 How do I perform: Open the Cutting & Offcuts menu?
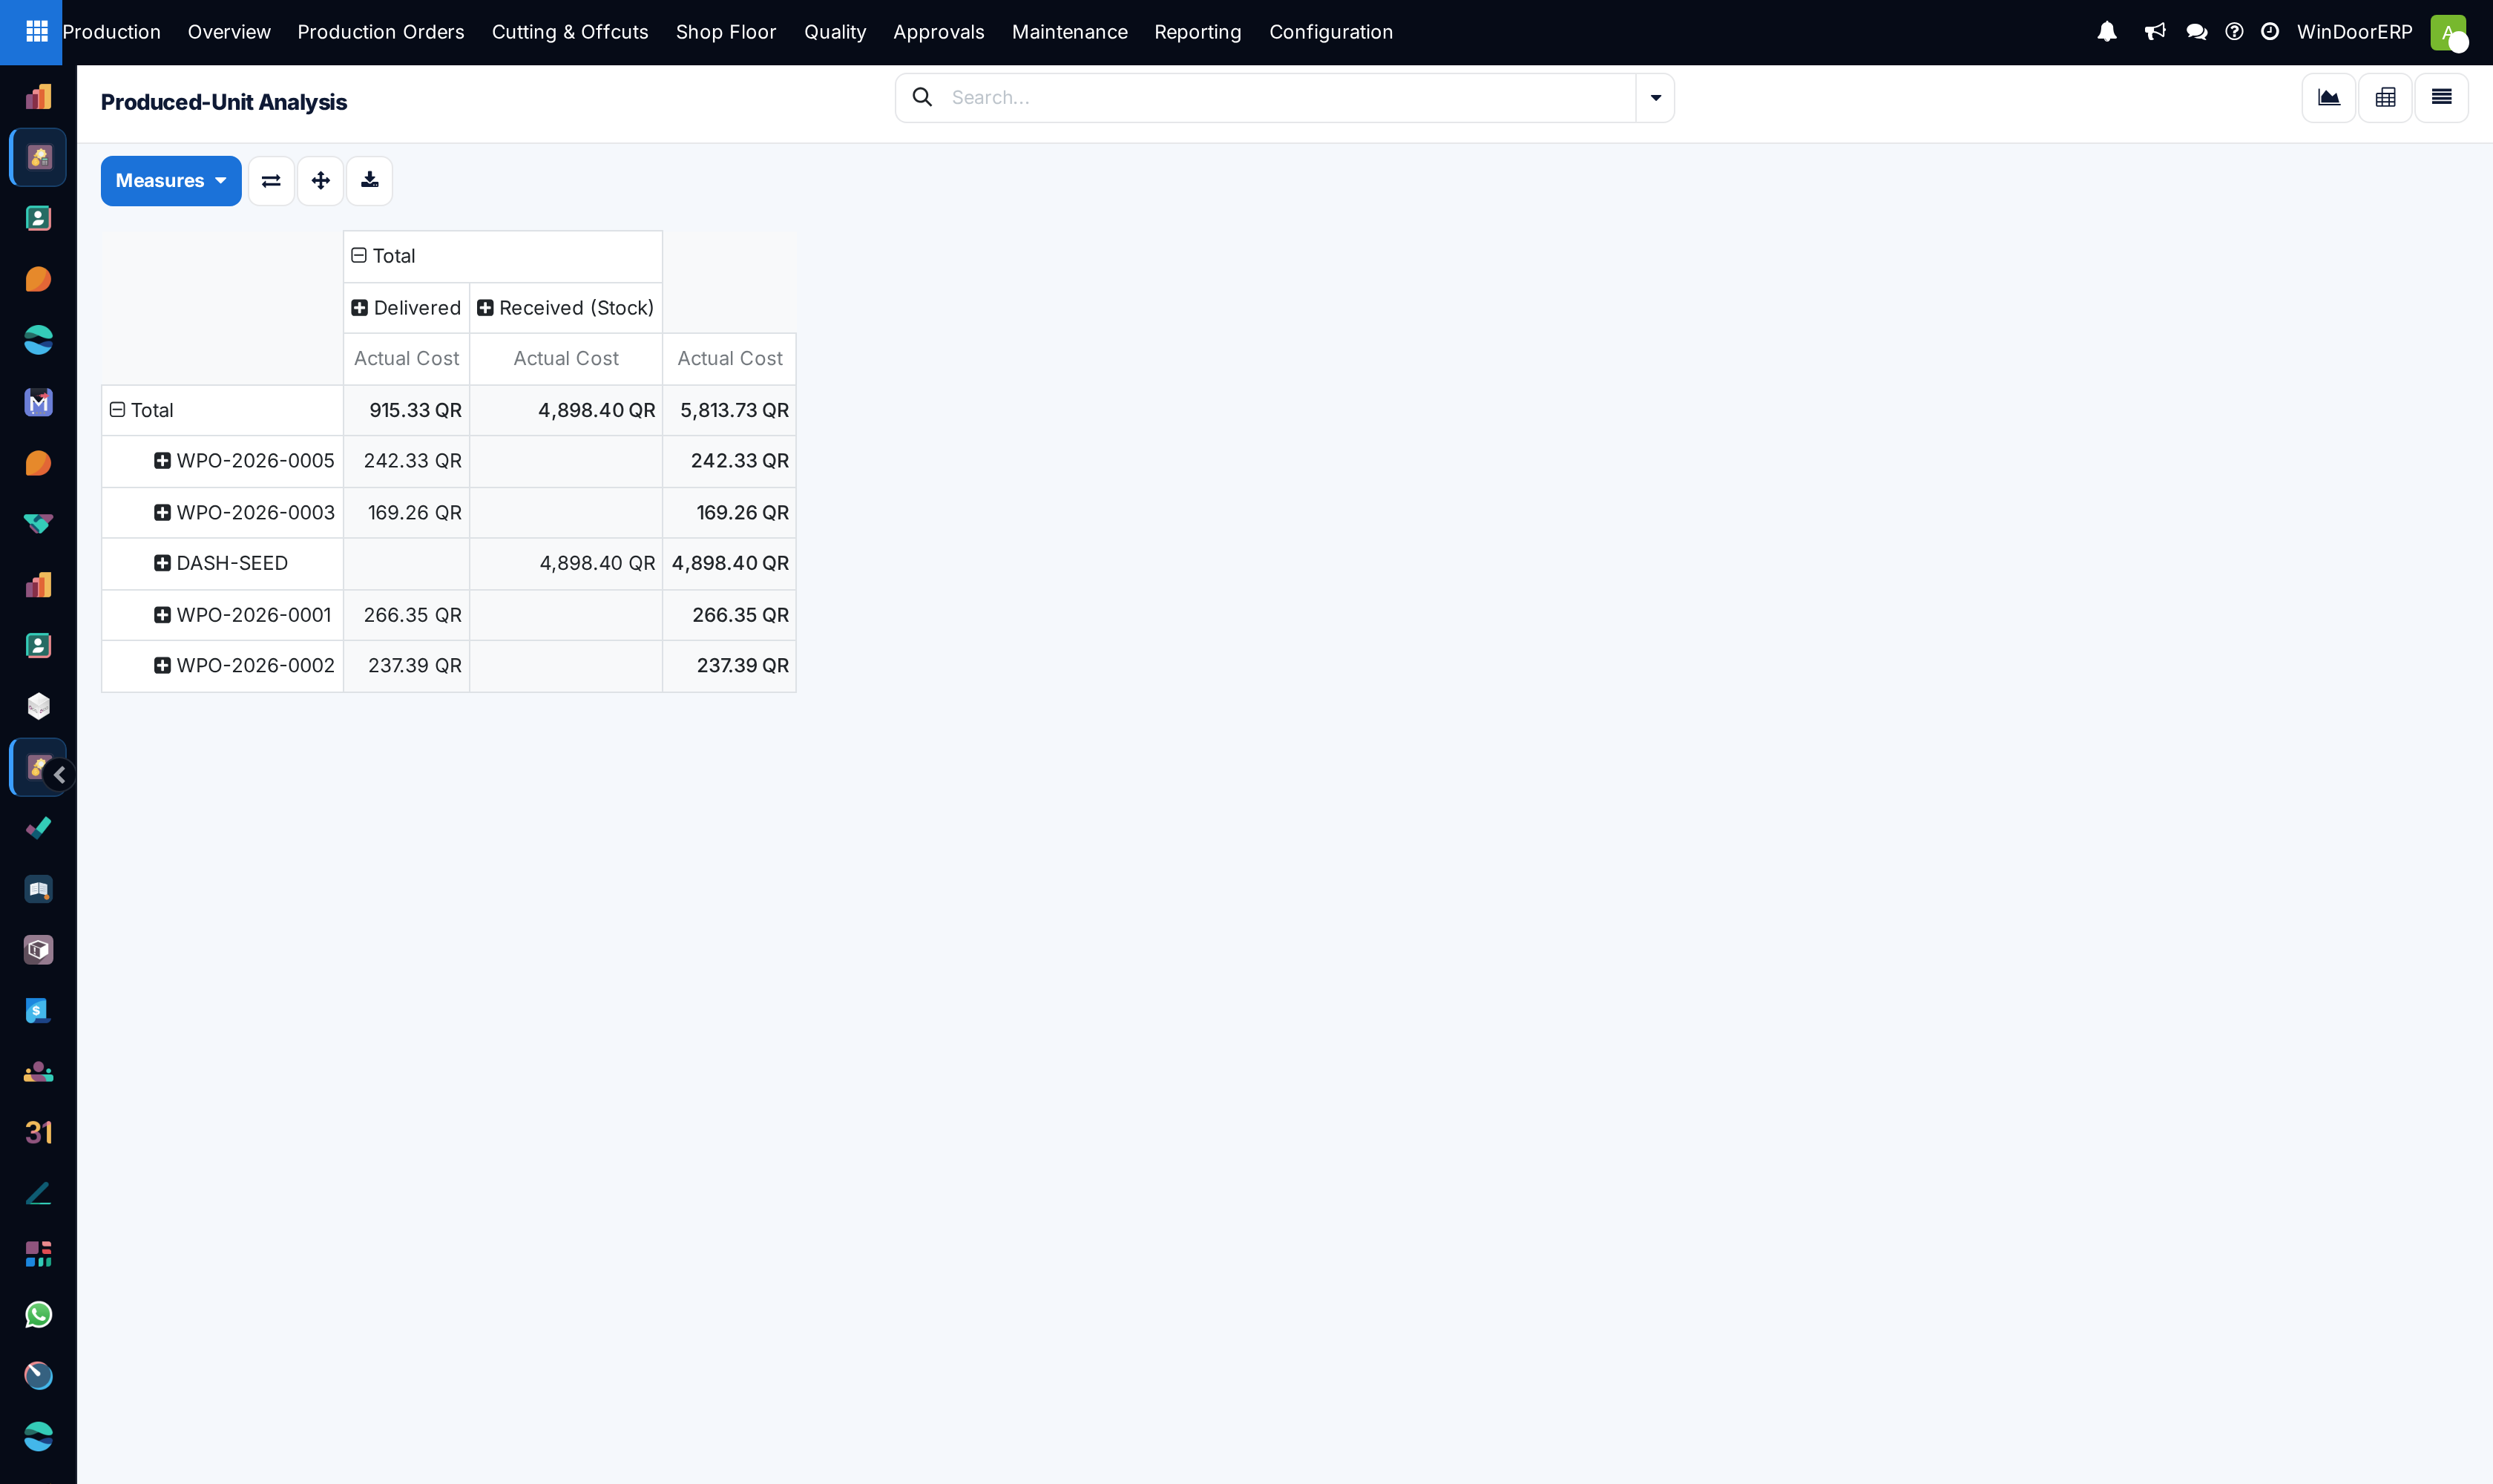570,32
